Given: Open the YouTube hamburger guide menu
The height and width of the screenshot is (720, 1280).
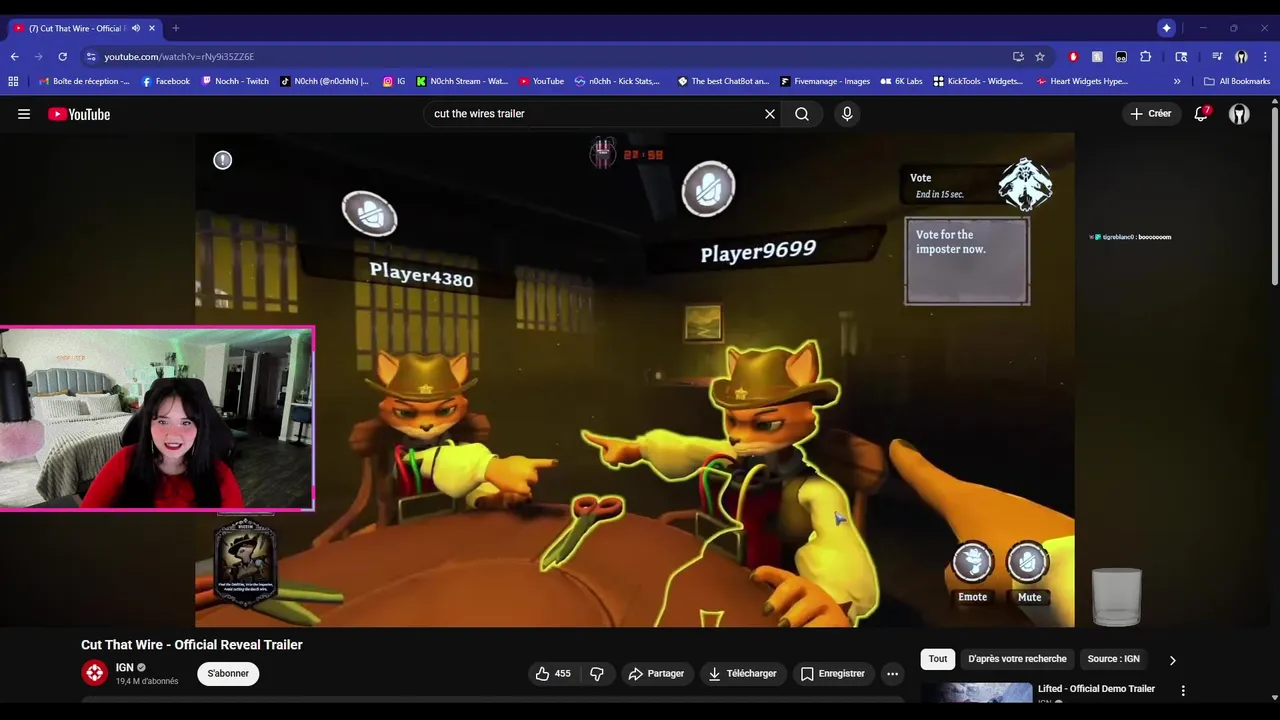Looking at the screenshot, I should point(24,114).
